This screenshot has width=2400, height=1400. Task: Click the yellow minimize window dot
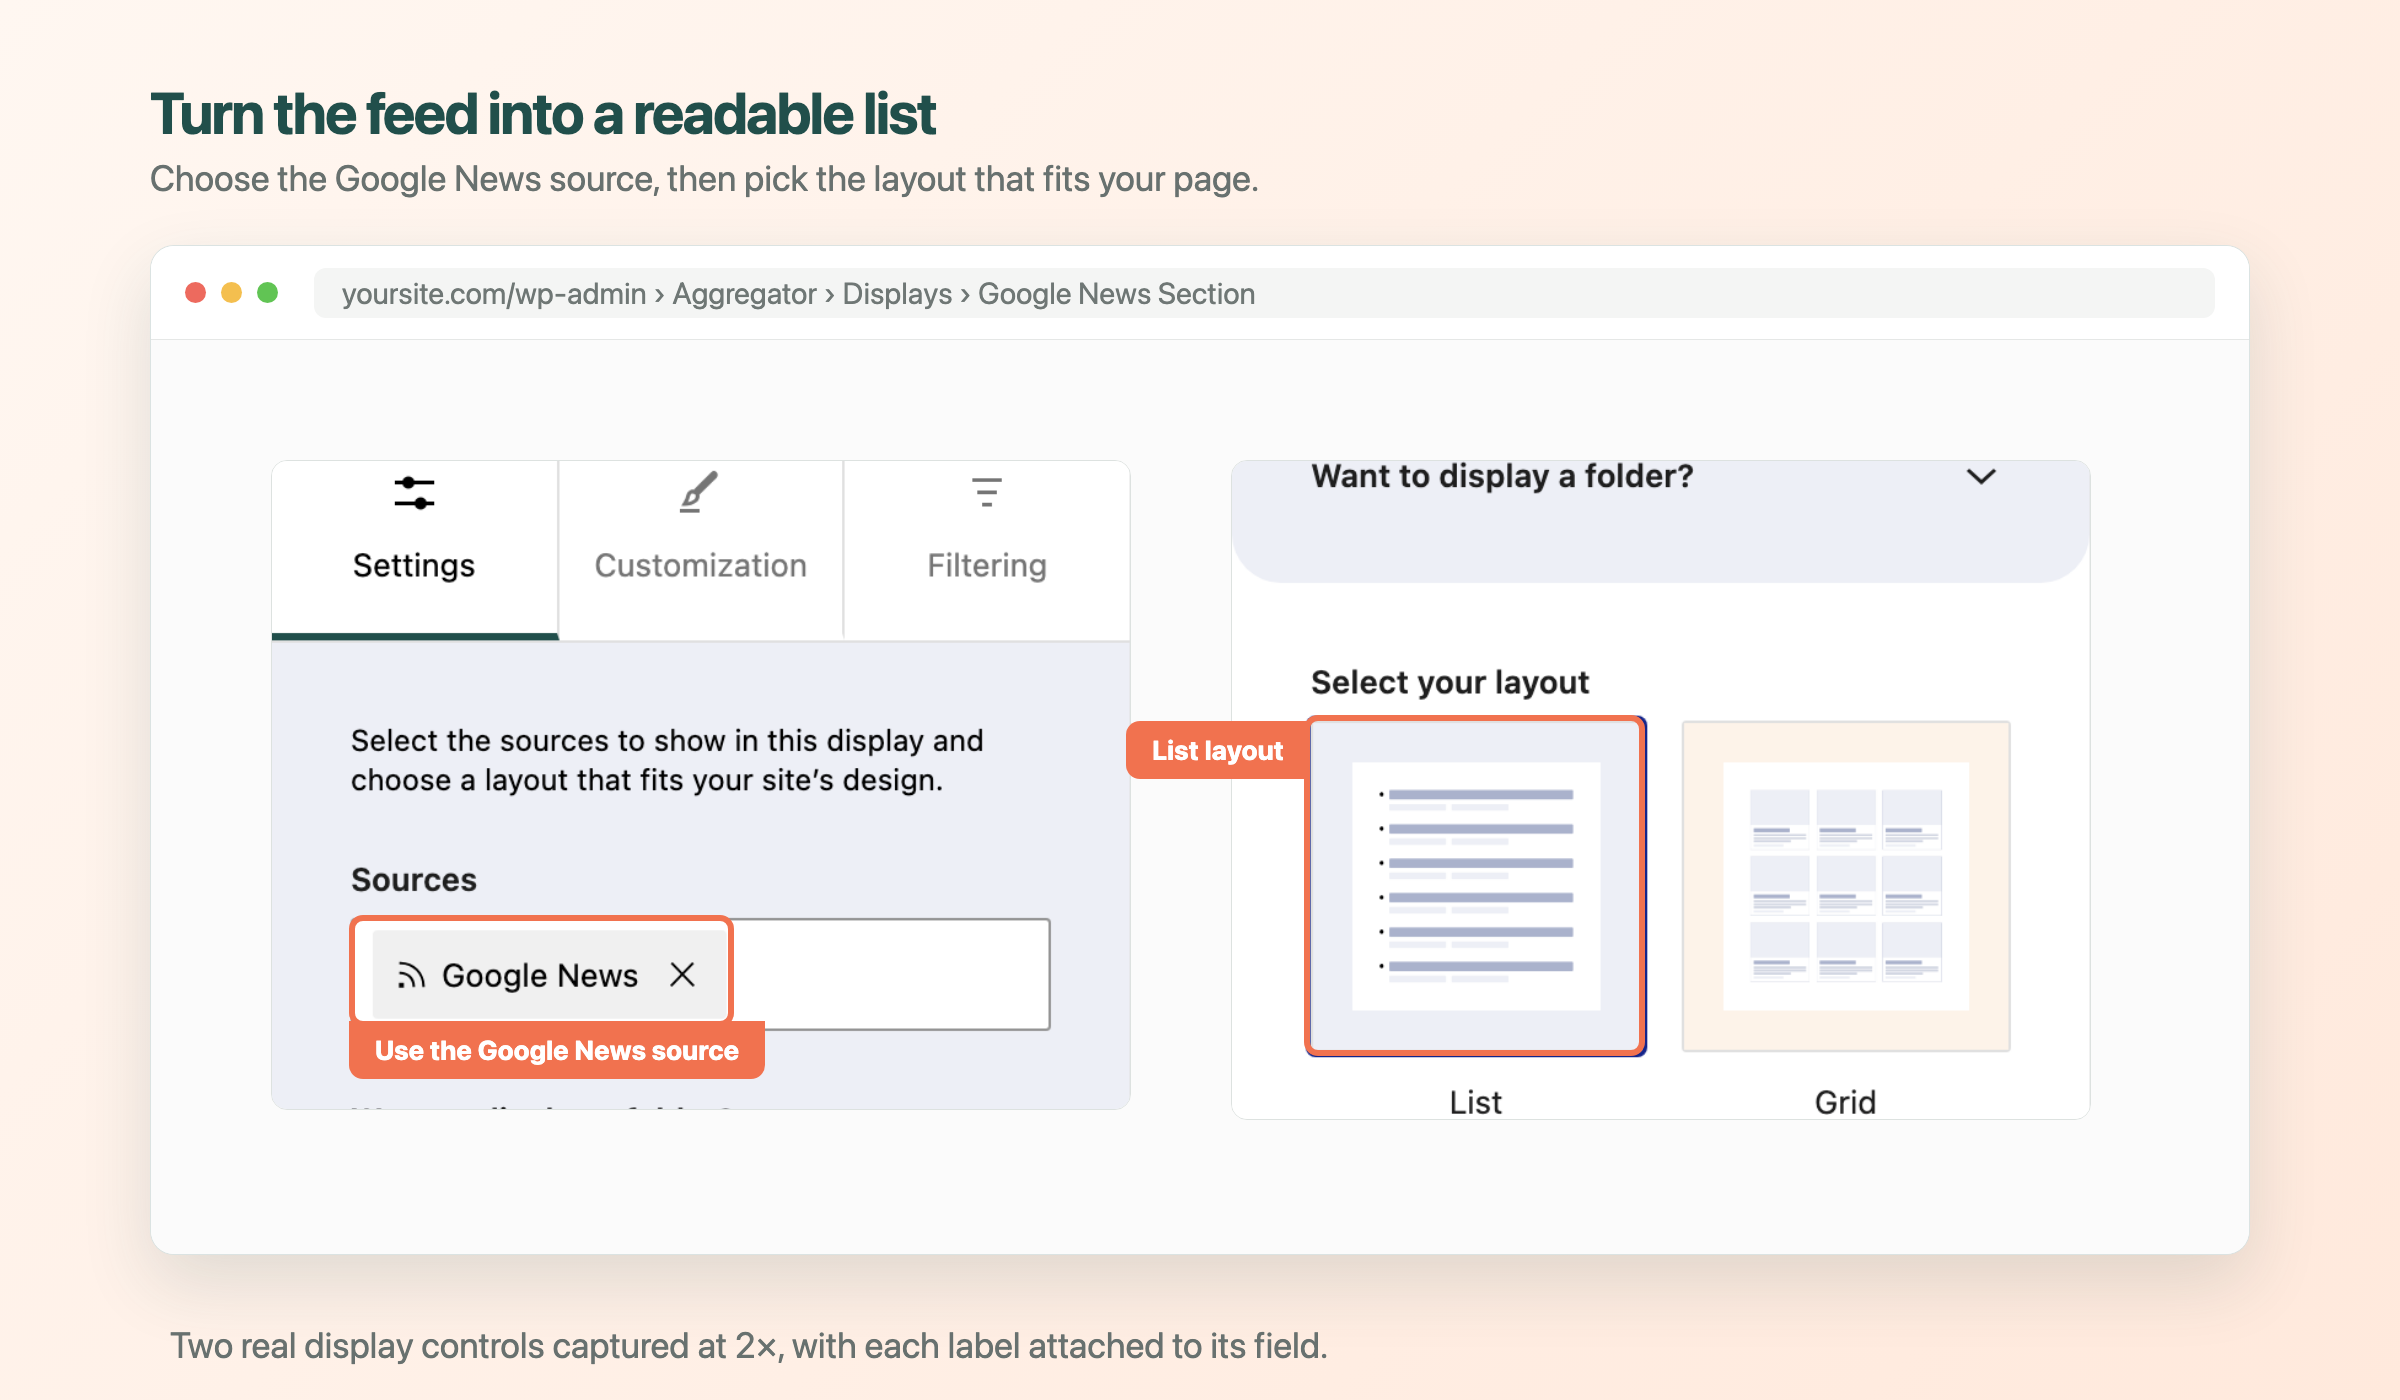tap(232, 292)
